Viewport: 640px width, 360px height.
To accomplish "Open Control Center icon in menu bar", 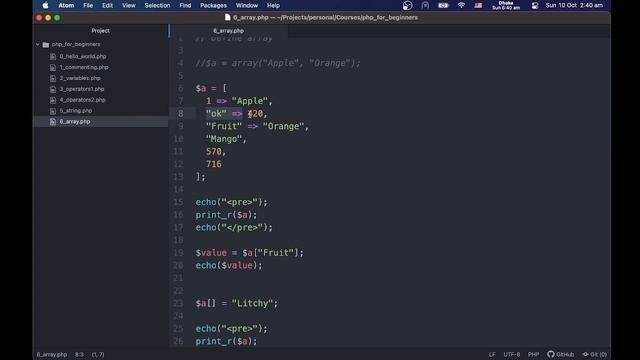I will (535, 5).
